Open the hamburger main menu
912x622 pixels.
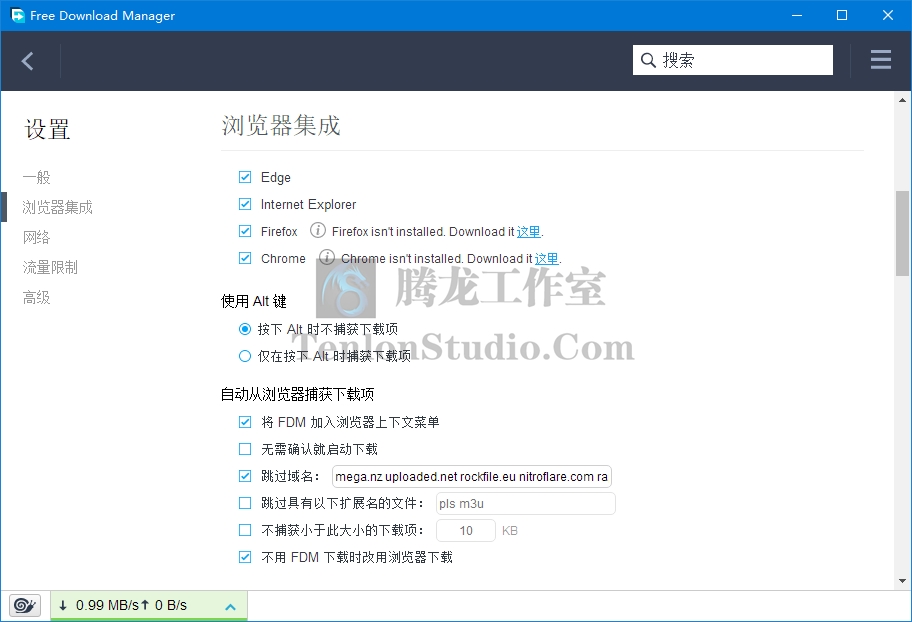pos(881,60)
